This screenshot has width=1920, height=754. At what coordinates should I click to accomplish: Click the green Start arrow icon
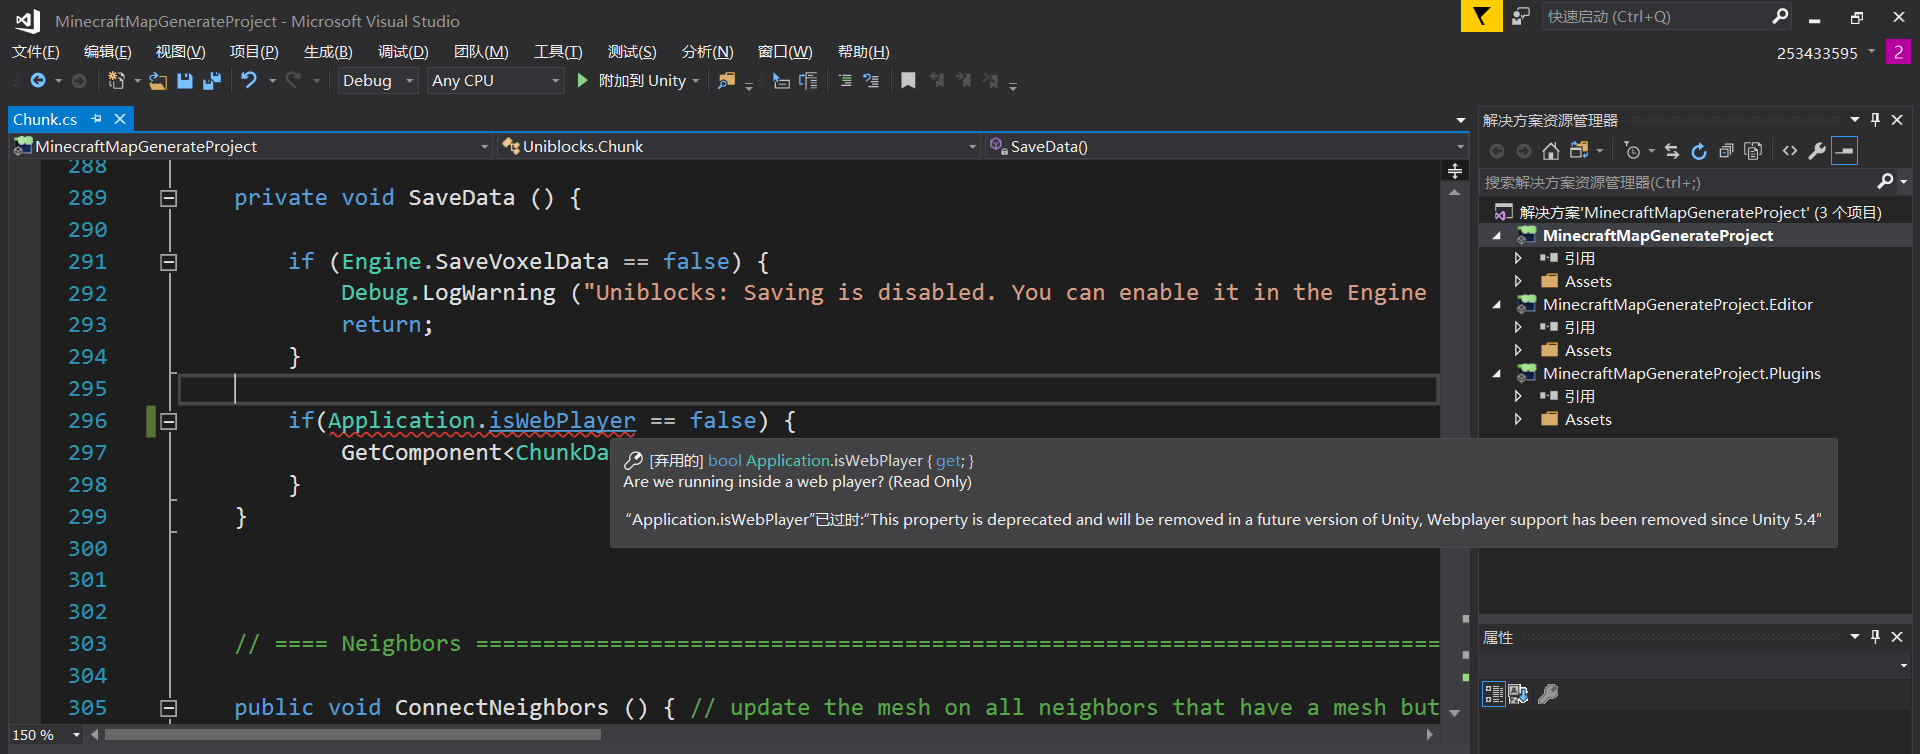(583, 80)
